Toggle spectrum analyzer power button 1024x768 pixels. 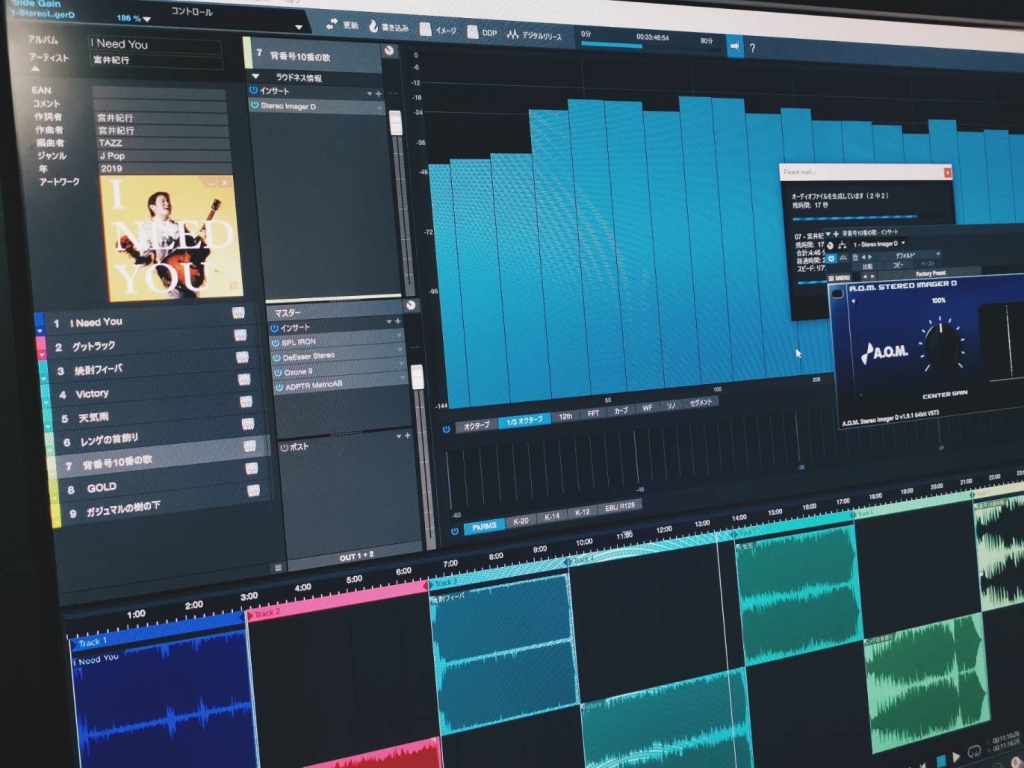pyautogui.click(x=447, y=429)
